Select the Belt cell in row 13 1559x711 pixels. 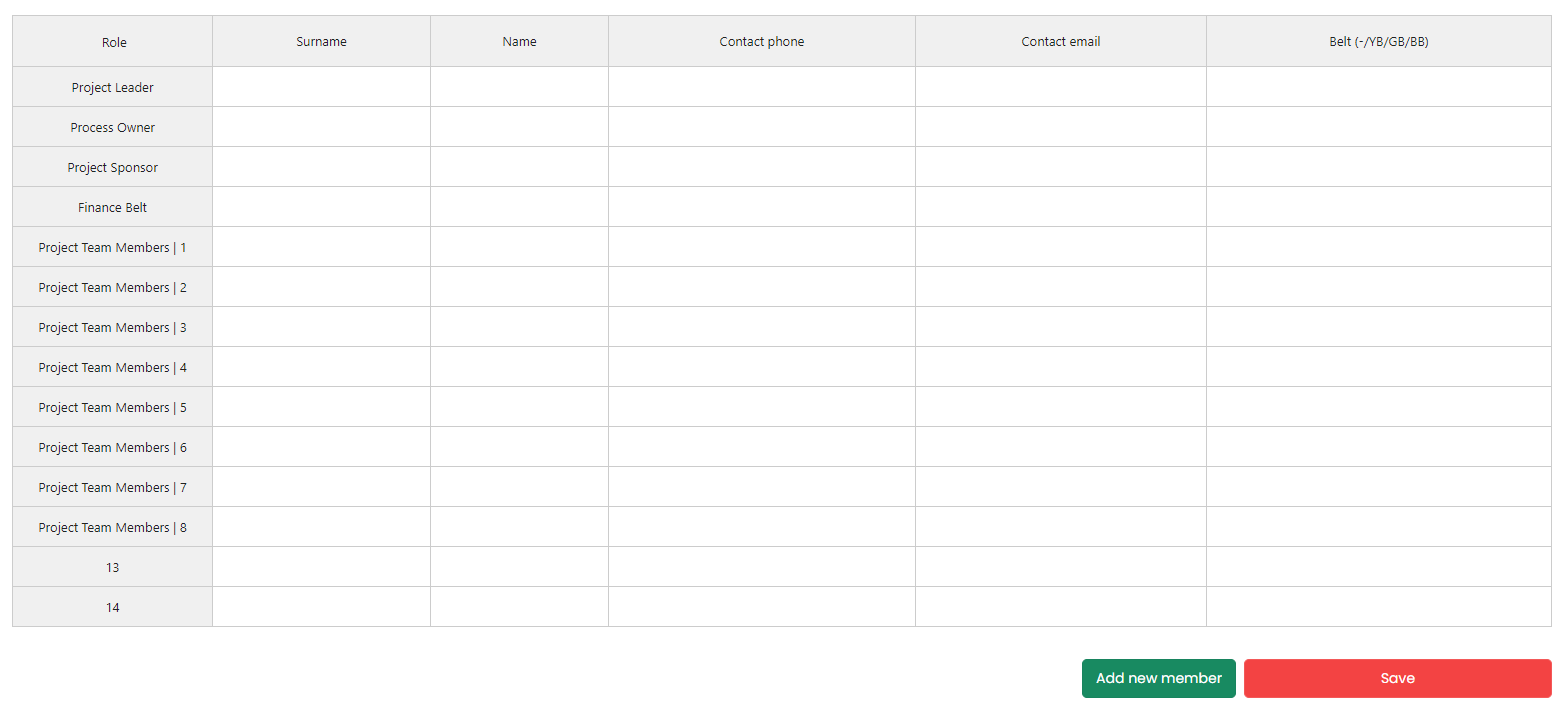pos(1379,567)
